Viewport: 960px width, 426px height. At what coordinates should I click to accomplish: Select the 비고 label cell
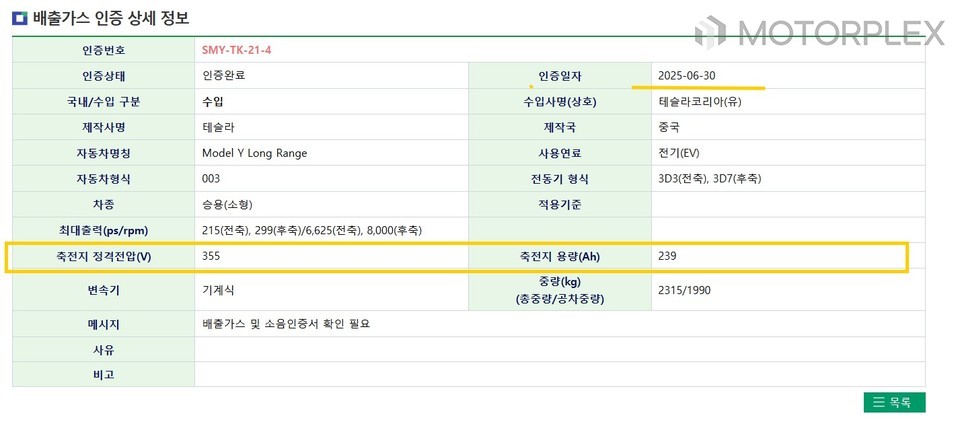pos(103,375)
